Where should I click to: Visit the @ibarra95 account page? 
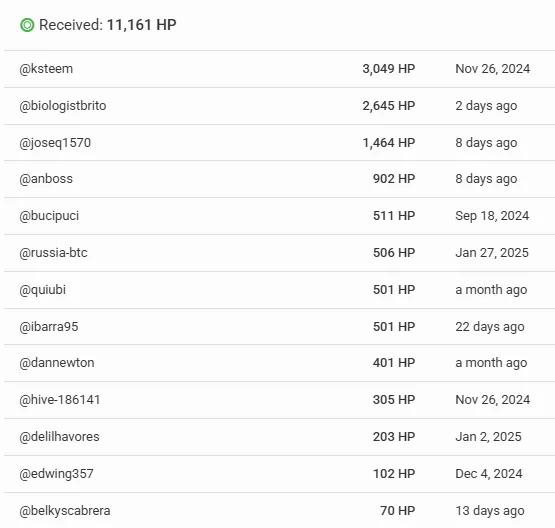[x=49, y=327]
